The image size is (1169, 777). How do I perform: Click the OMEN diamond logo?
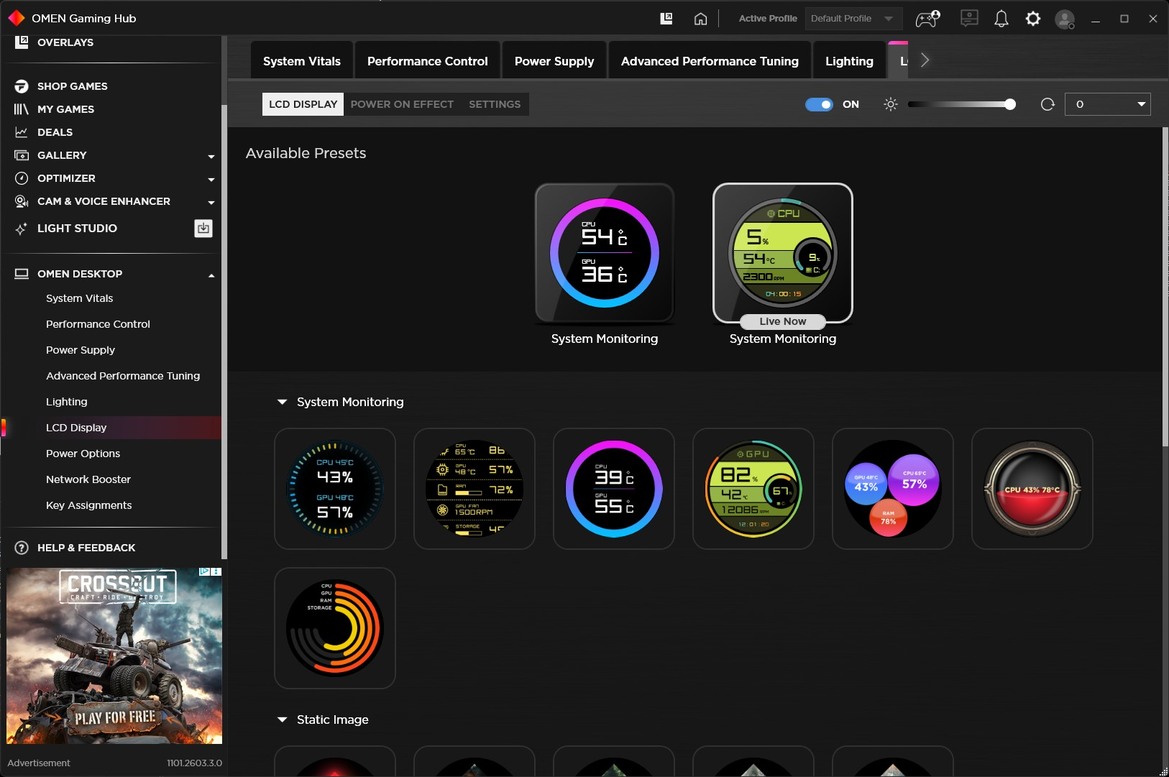[x=16, y=18]
